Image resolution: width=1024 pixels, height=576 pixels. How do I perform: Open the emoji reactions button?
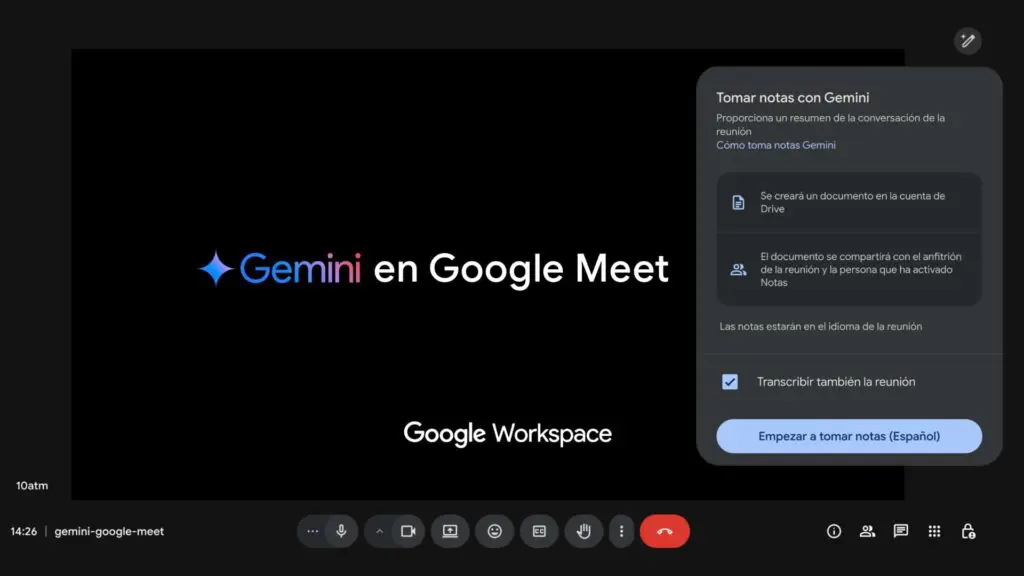pos(494,531)
